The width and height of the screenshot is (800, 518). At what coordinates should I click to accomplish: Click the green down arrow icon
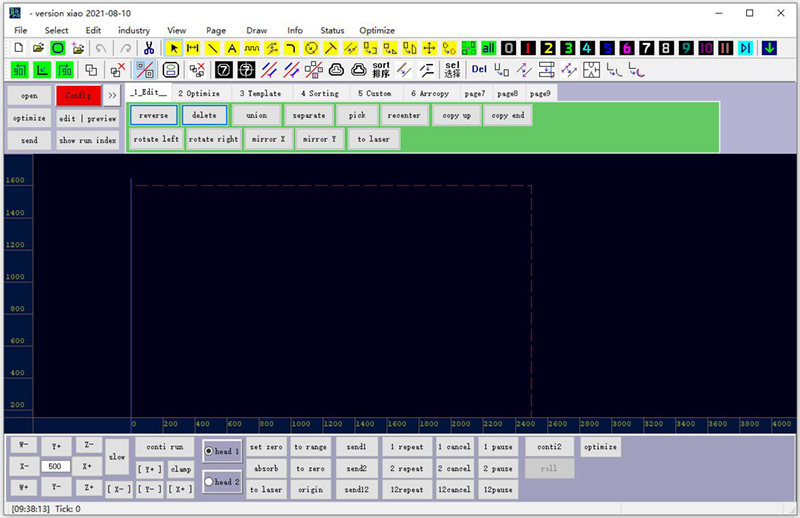click(x=769, y=48)
